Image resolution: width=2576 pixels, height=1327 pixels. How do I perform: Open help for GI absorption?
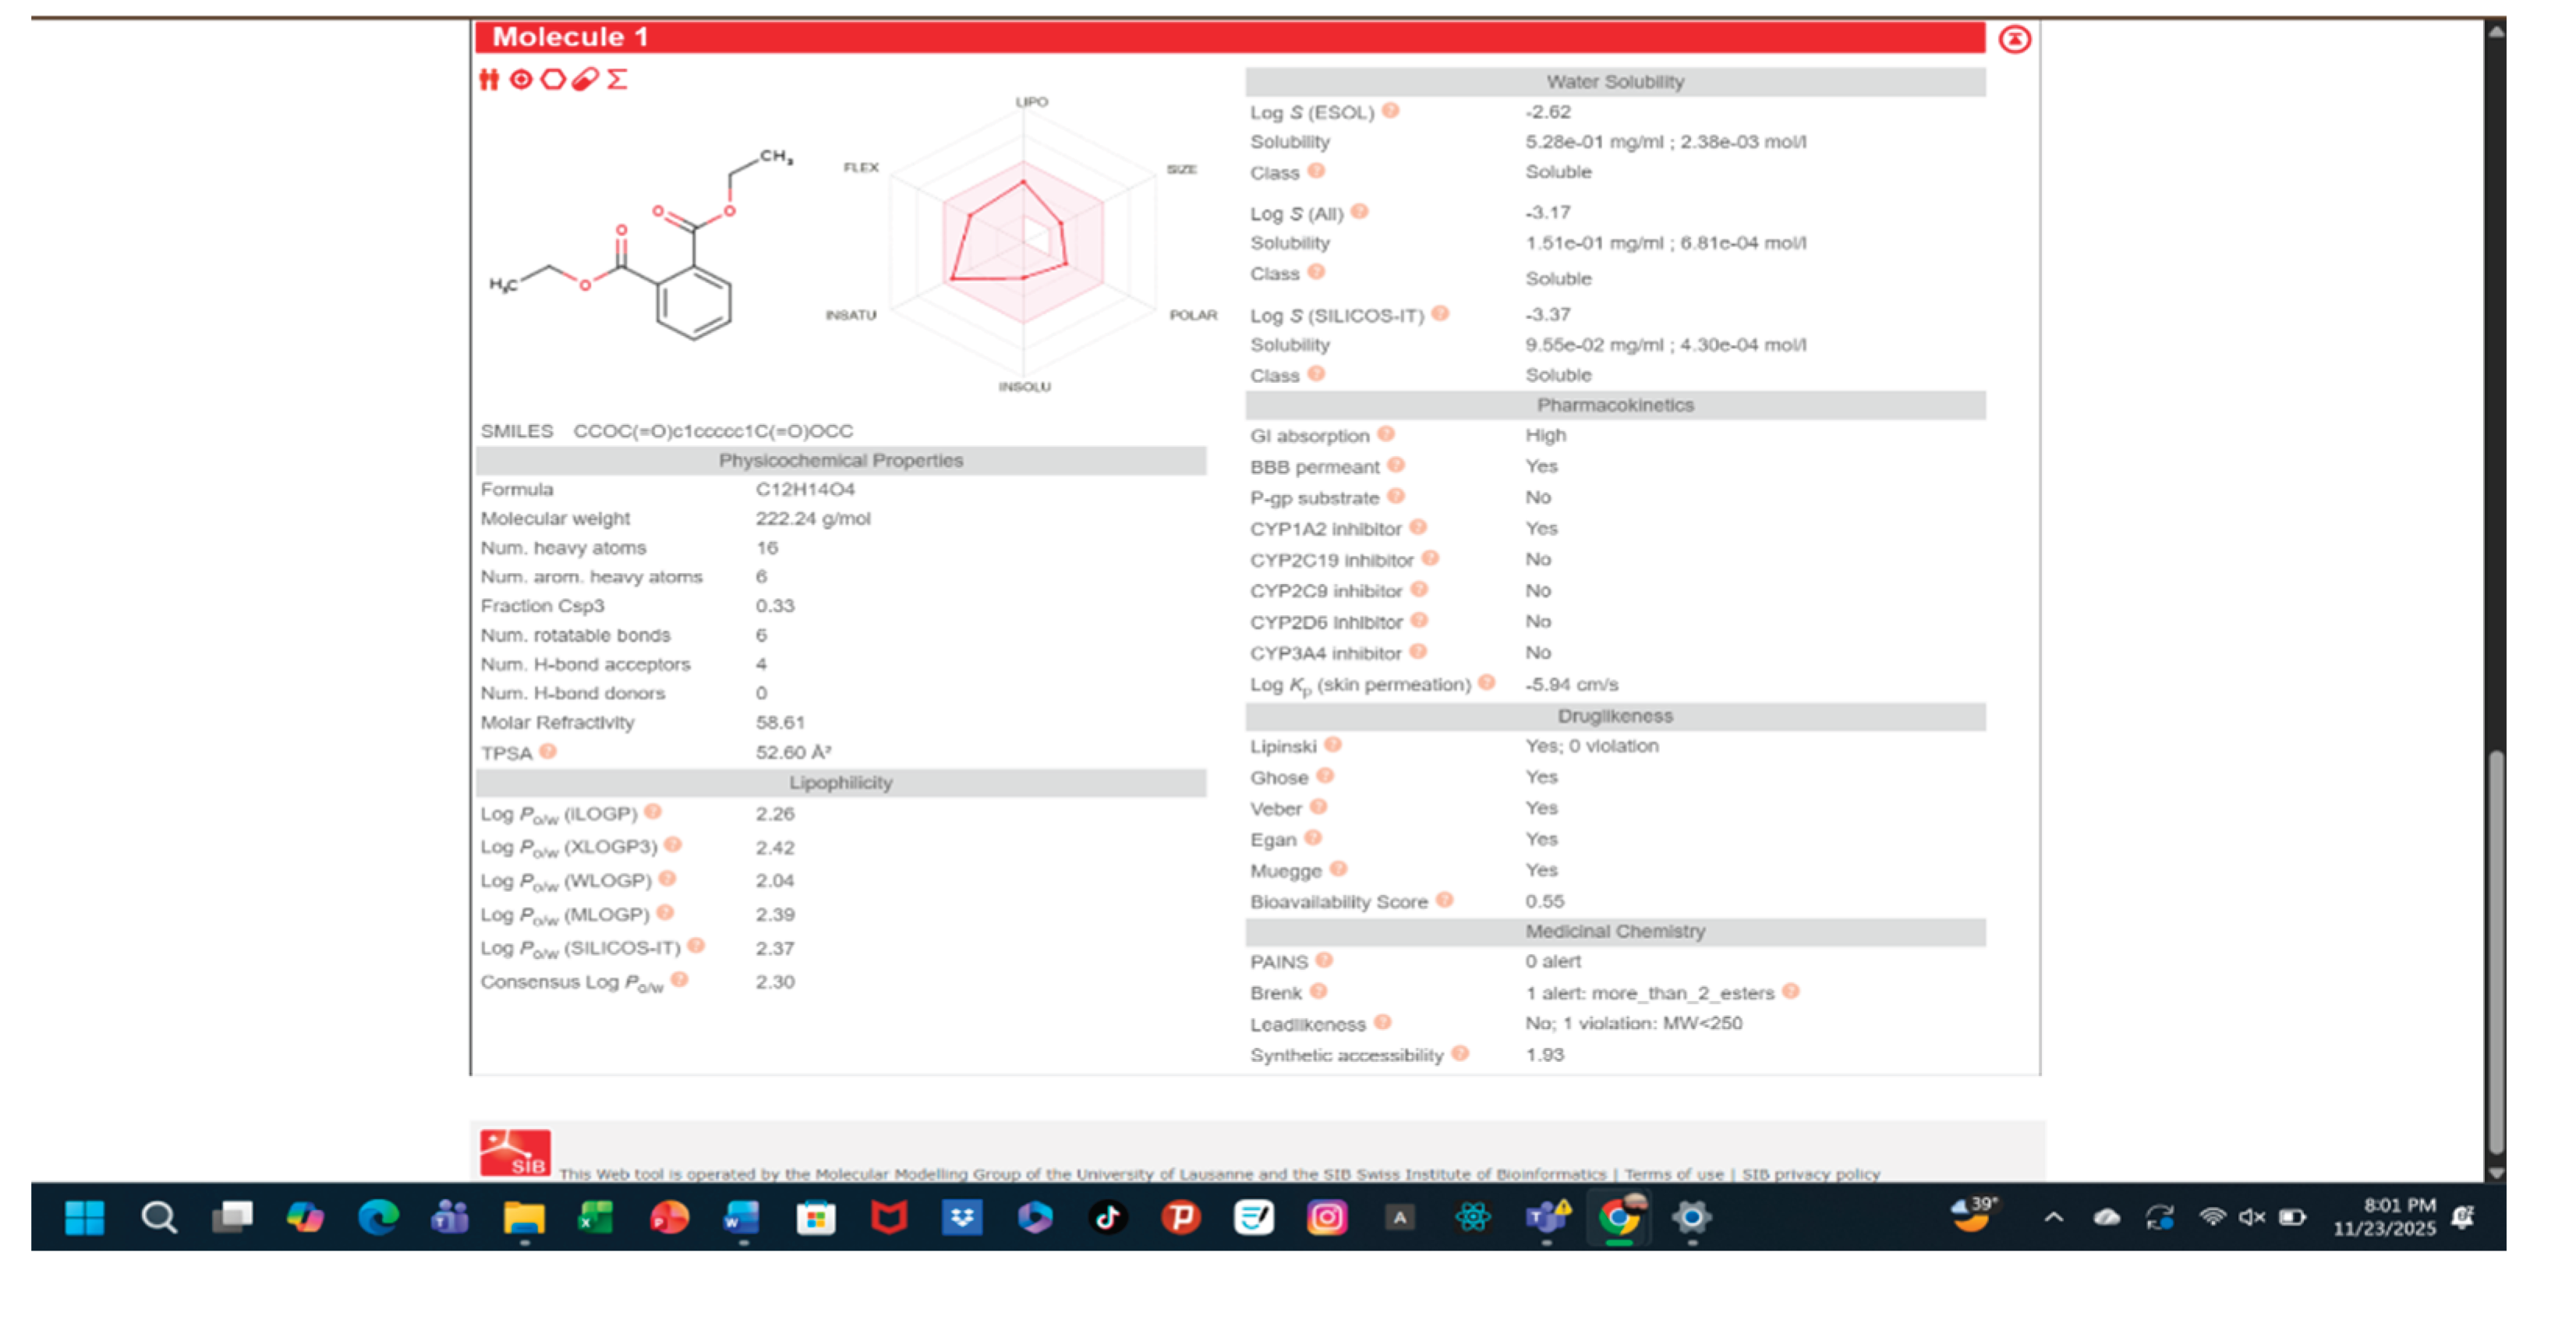1388,433
